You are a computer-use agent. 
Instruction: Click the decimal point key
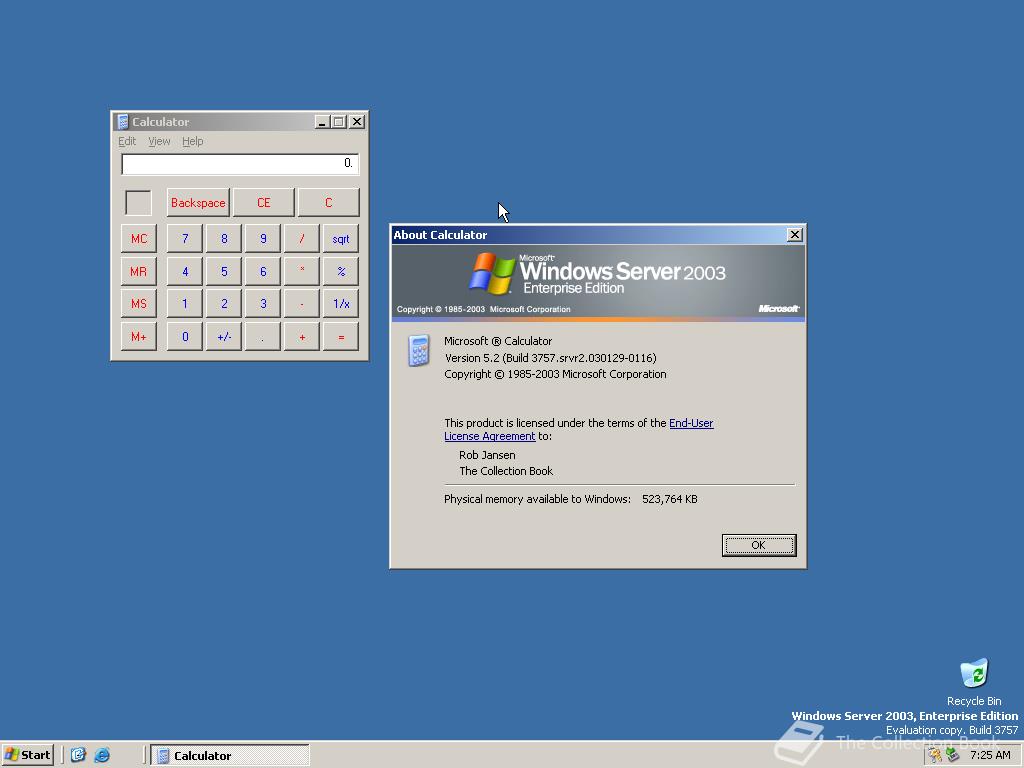(x=263, y=337)
